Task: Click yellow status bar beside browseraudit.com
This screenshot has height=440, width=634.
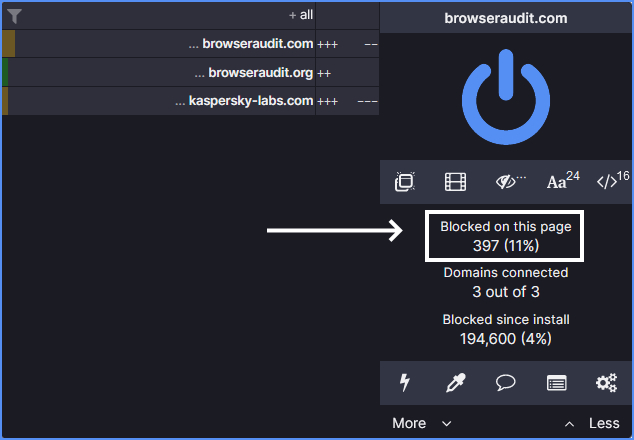Action: pyautogui.click(x=8, y=44)
